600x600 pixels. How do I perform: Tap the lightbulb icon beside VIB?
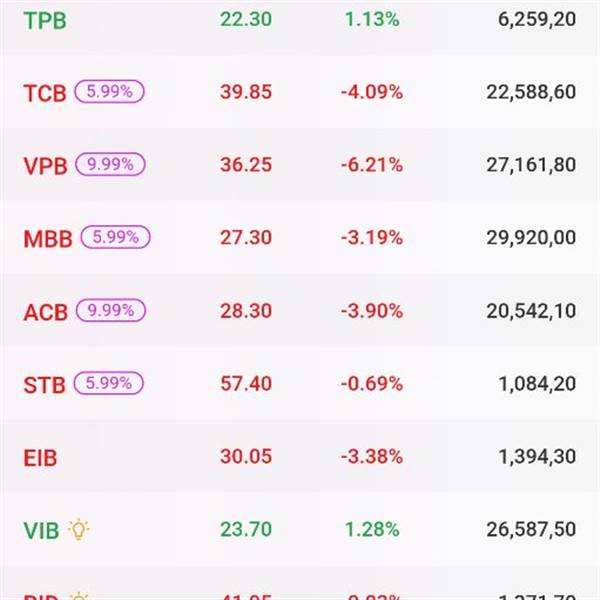[78, 529]
